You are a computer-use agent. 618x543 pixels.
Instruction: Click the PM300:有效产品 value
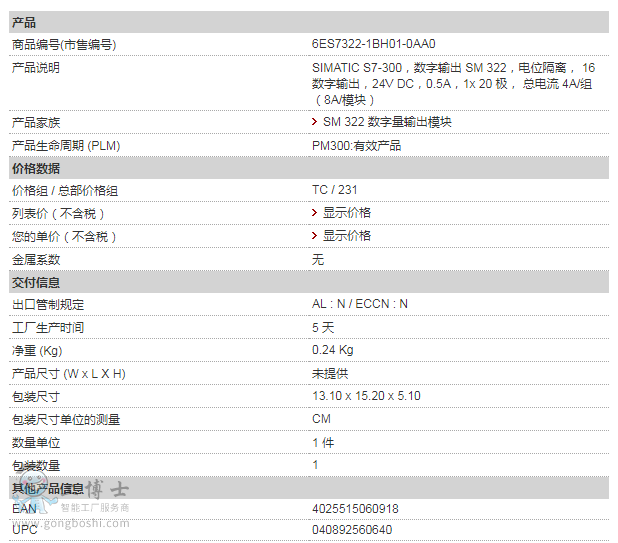(x=356, y=146)
